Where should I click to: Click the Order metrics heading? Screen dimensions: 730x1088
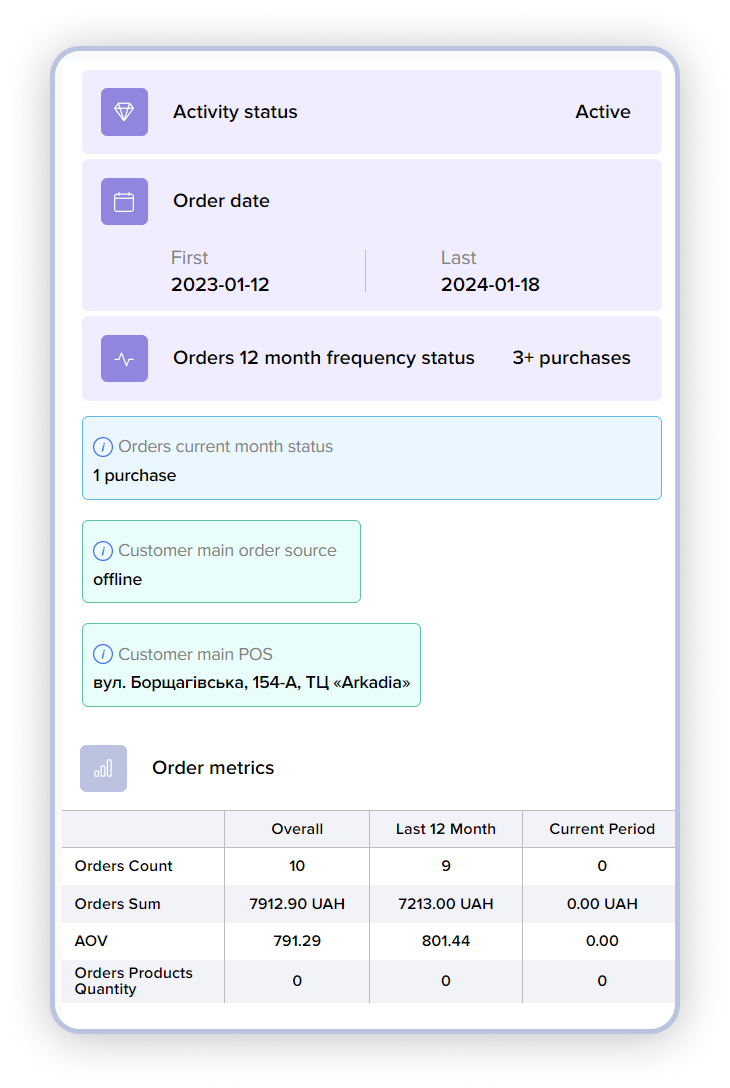pyautogui.click(x=213, y=768)
